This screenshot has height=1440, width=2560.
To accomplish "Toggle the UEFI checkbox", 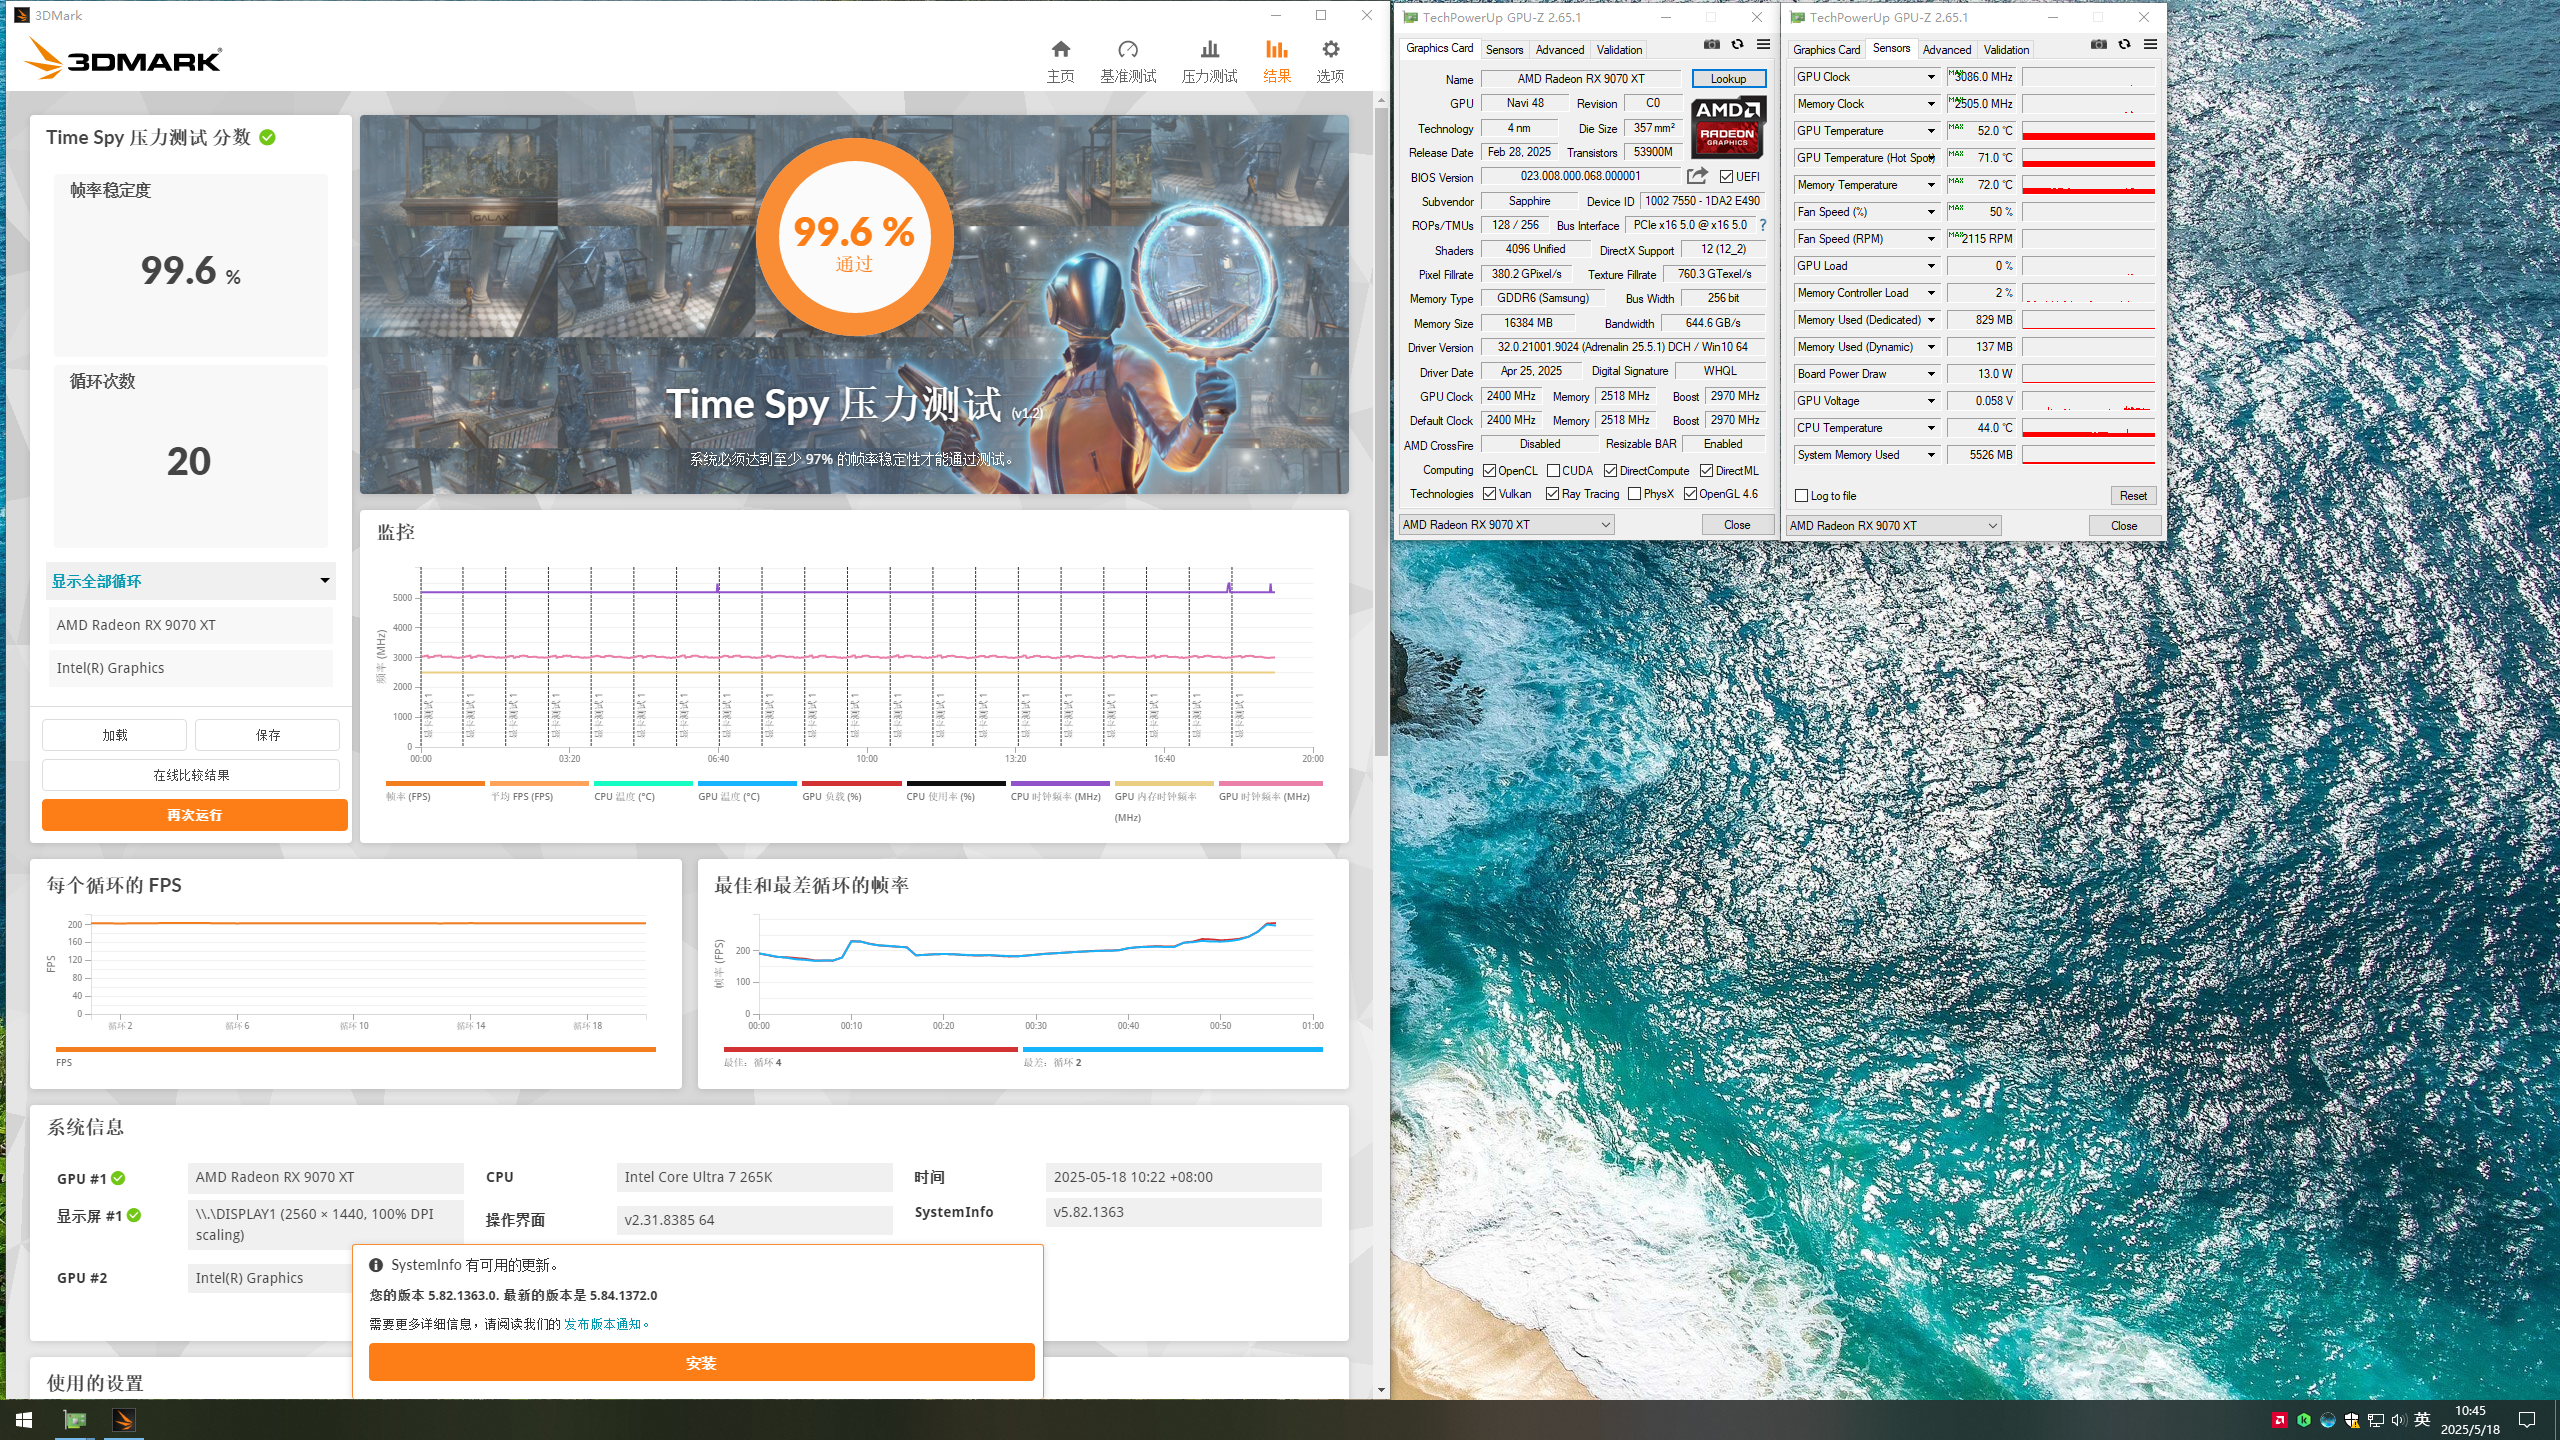I will [1726, 177].
